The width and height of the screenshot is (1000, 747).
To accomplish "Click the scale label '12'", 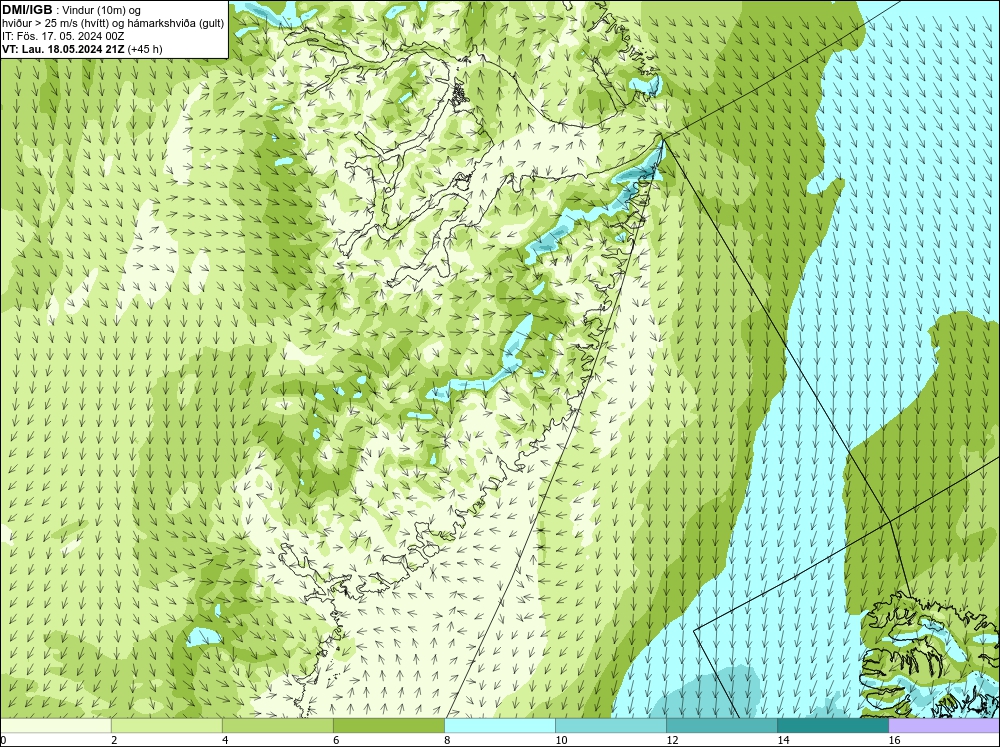I will [672, 740].
